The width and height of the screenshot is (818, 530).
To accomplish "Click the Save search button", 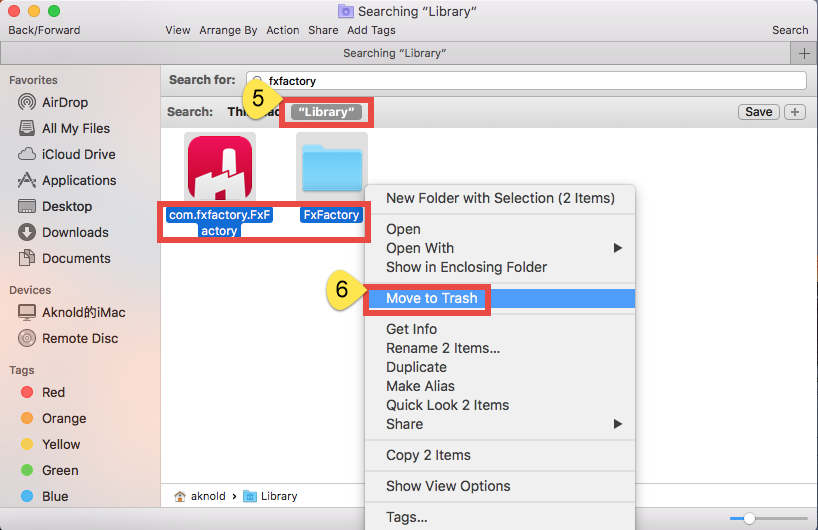I will pyautogui.click(x=759, y=112).
